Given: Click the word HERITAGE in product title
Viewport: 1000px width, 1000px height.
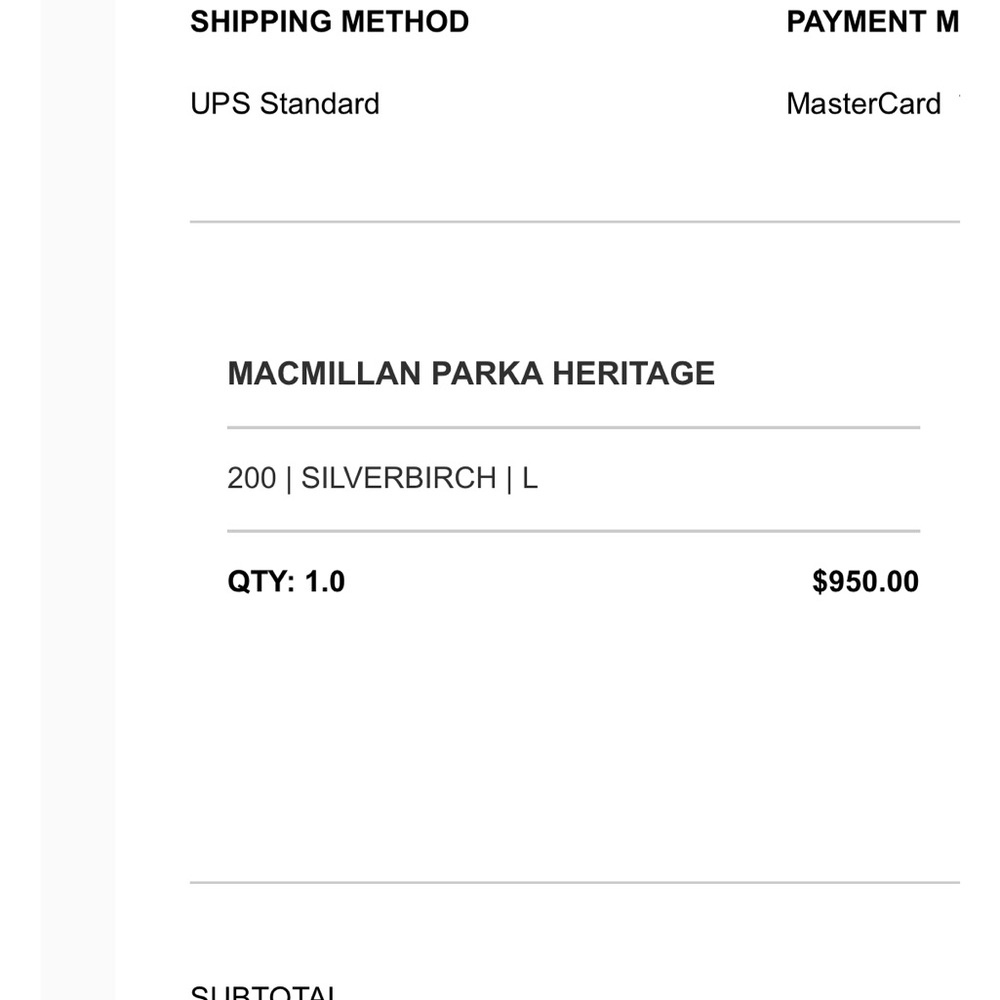Looking at the screenshot, I should (633, 373).
